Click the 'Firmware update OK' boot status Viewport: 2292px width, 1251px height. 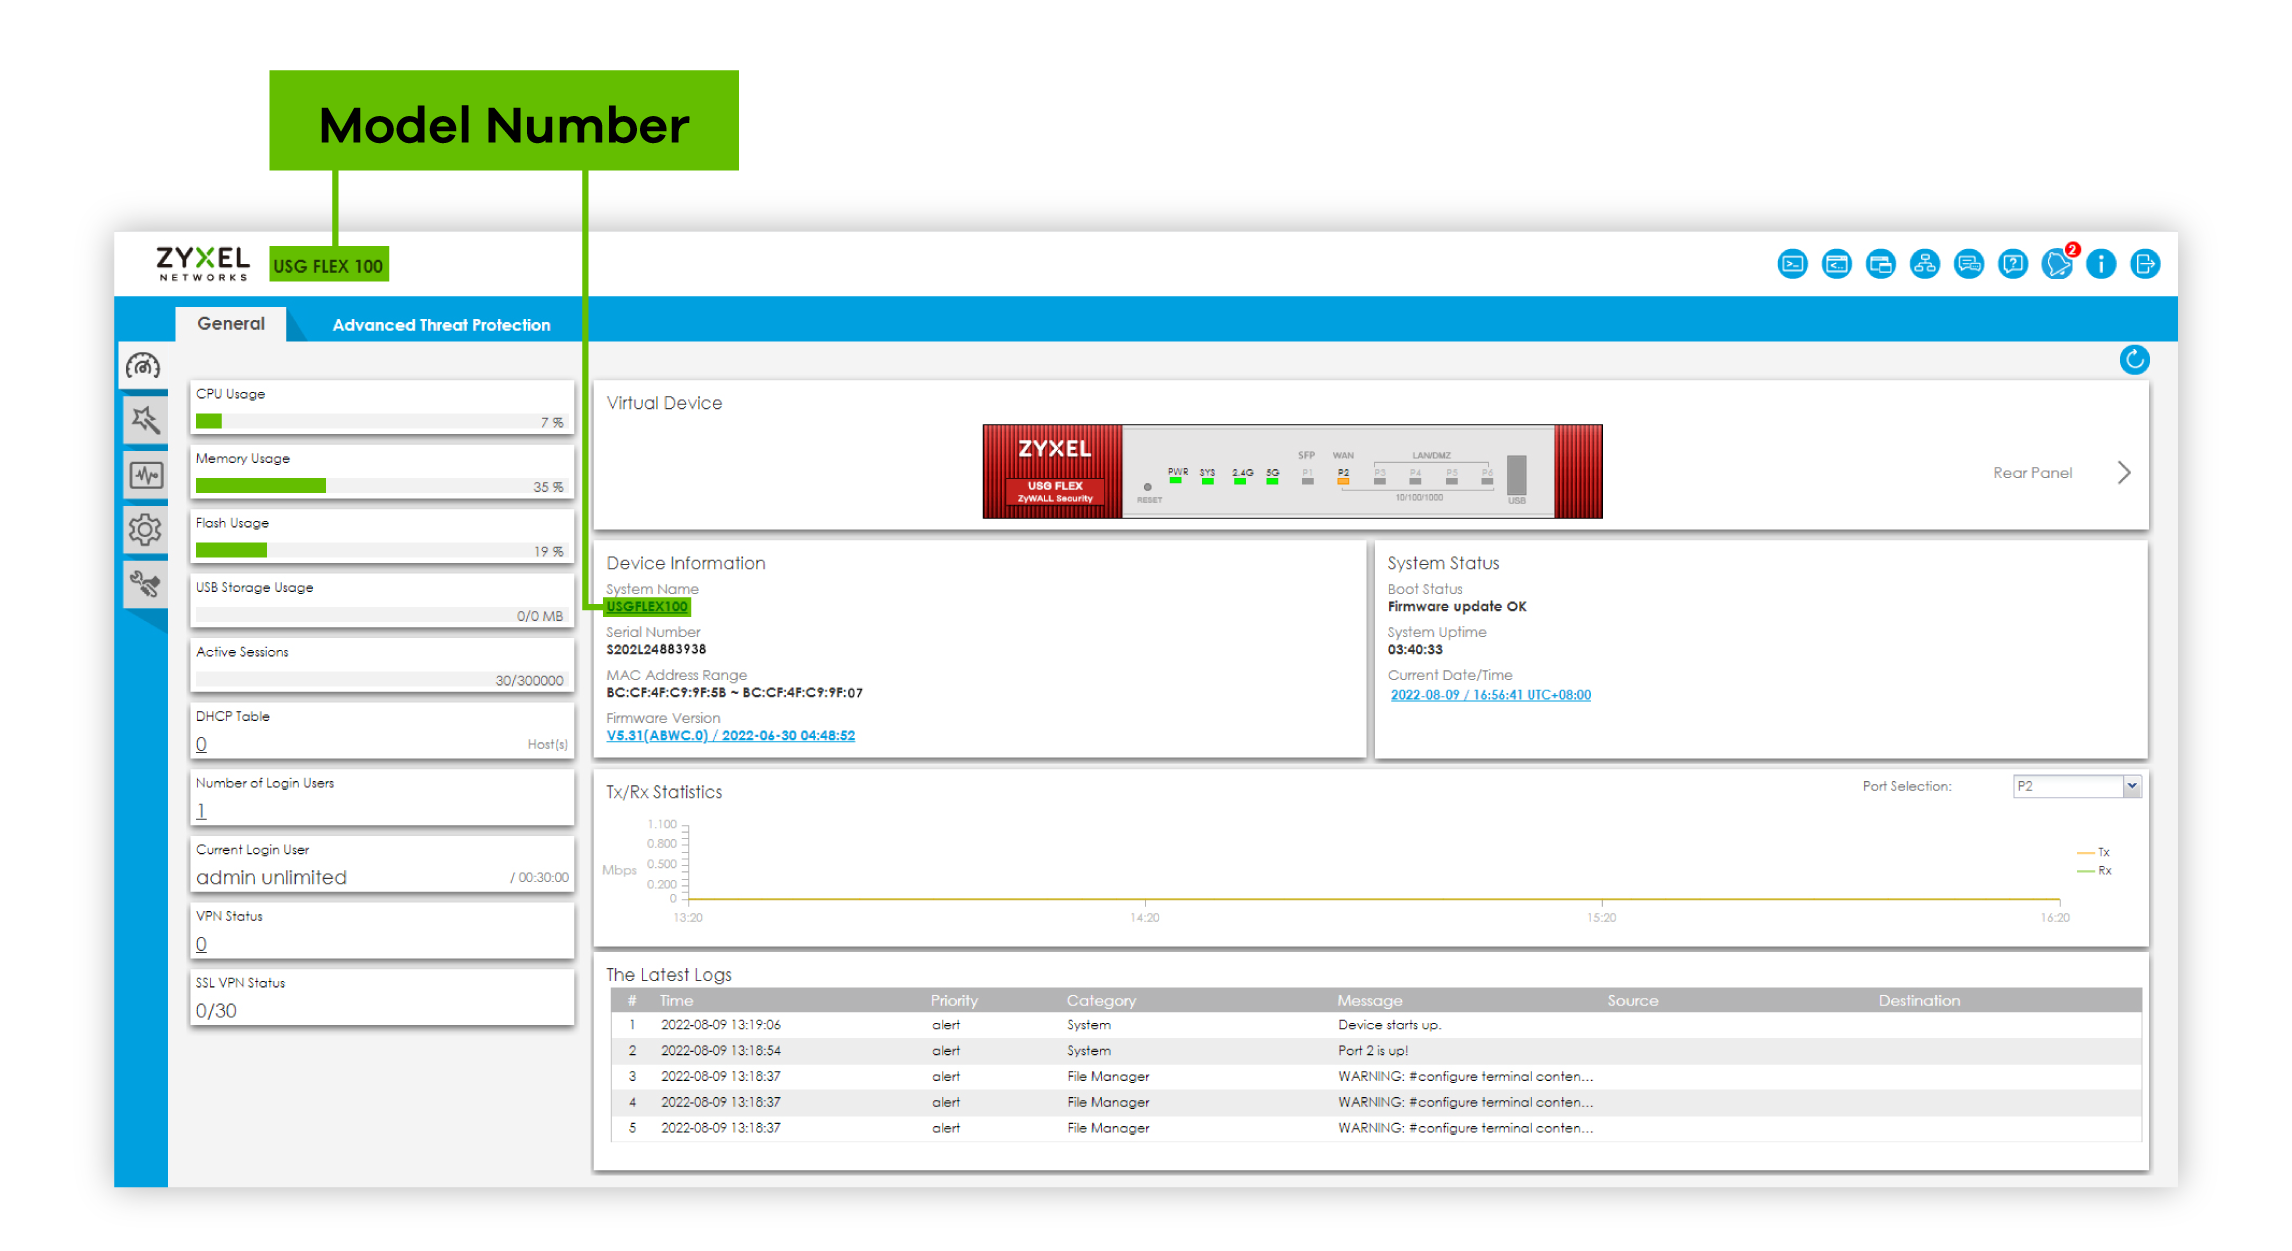click(x=1457, y=607)
